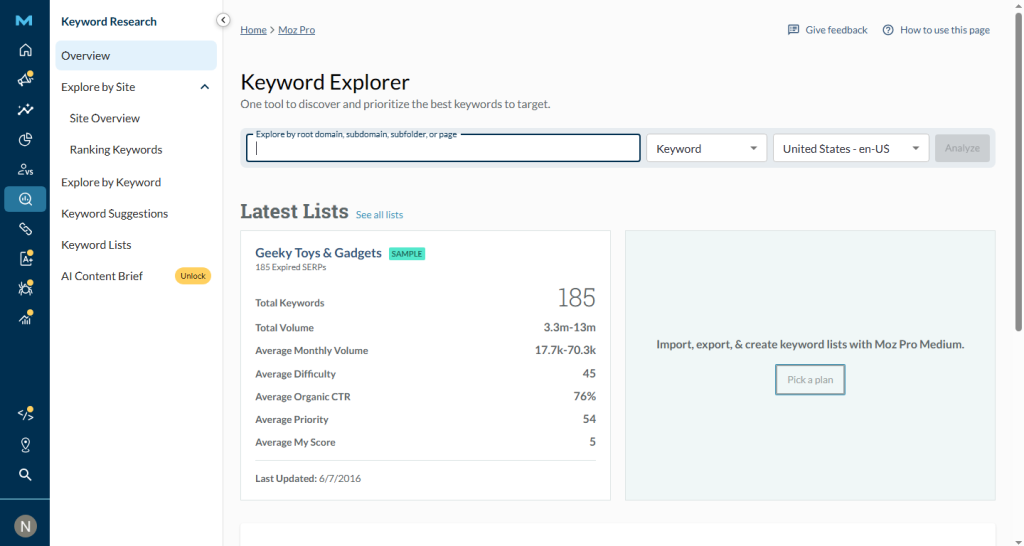Screen dimensions: 1024x546
Task: Click the search magnifier icon in sidebar
Action: 25,475
